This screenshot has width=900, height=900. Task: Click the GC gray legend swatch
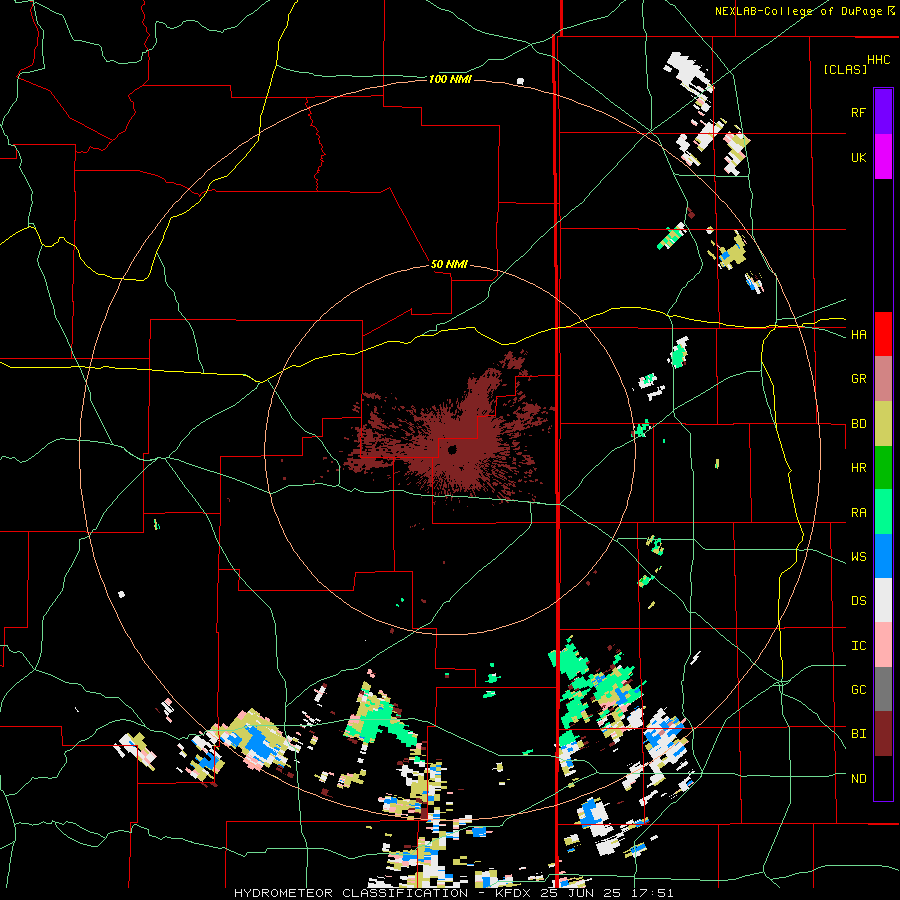tap(883, 689)
